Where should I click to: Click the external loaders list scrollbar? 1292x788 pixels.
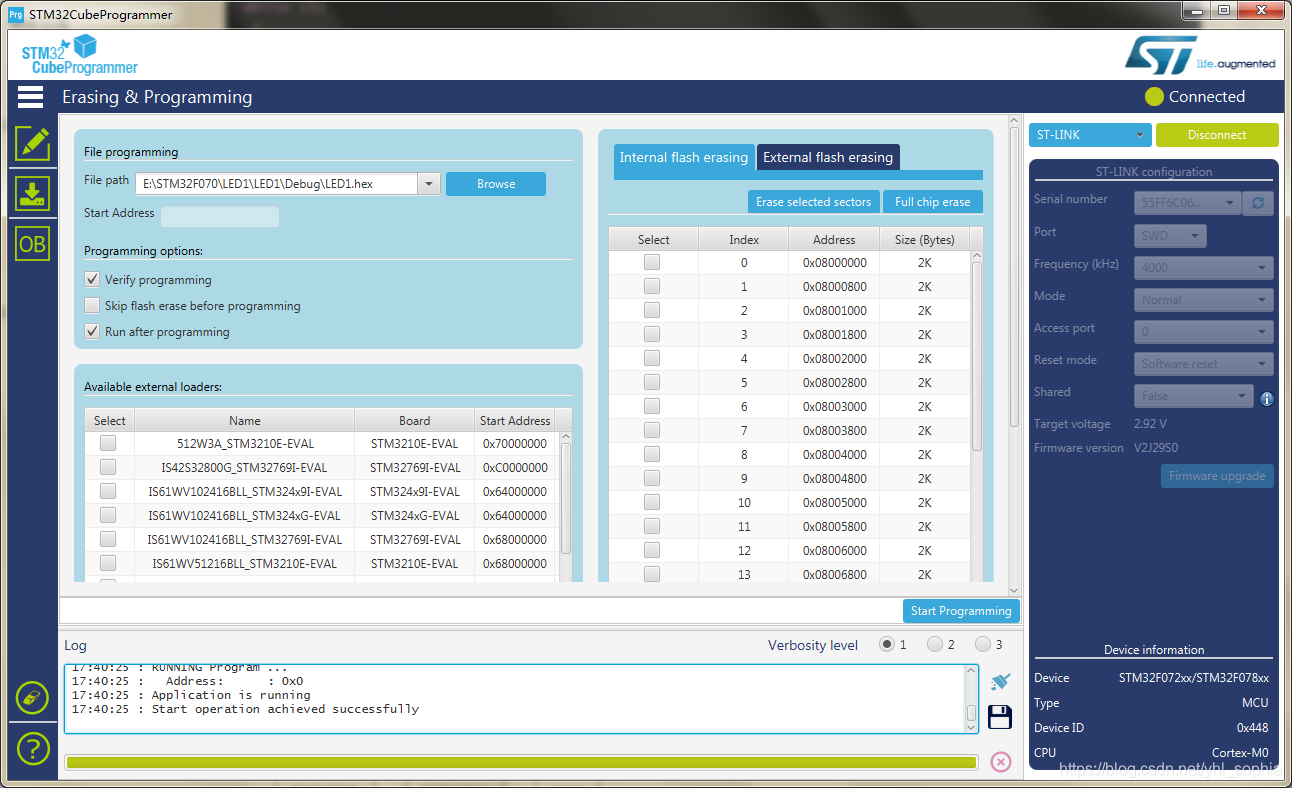566,497
